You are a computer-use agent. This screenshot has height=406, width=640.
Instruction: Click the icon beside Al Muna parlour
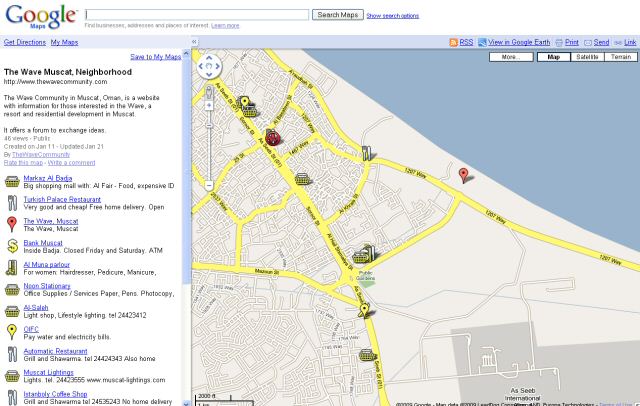[12, 268]
